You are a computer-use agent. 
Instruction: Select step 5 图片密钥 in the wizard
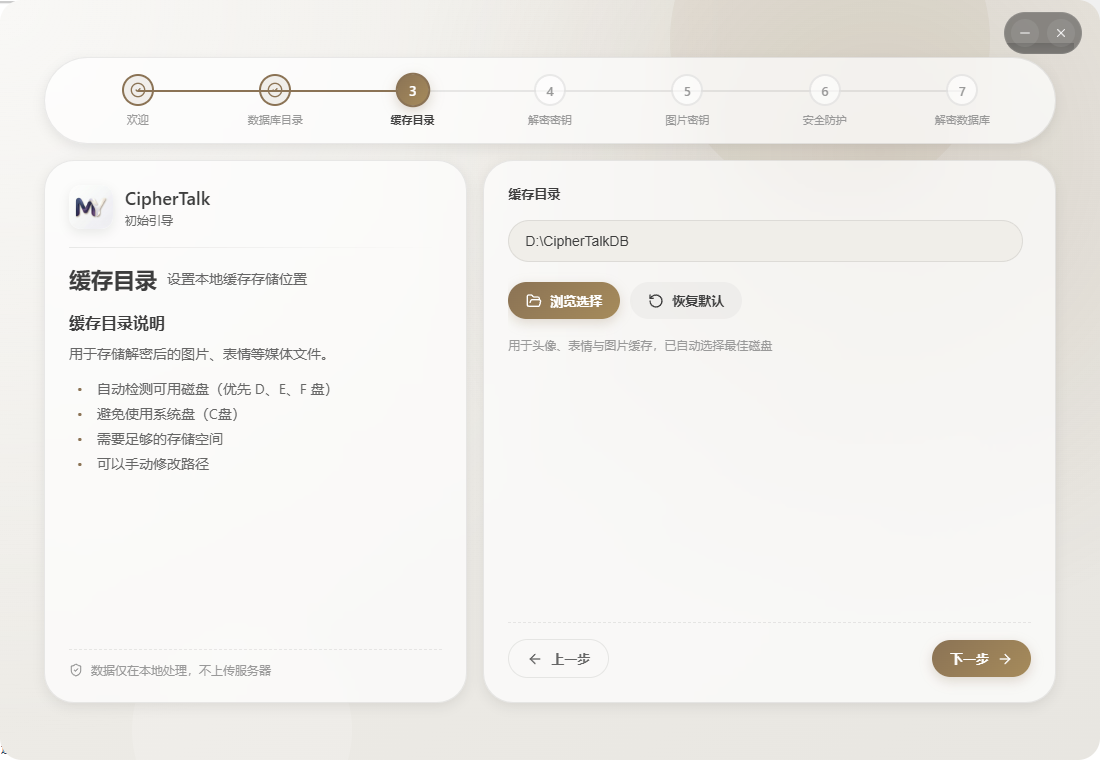click(x=687, y=90)
